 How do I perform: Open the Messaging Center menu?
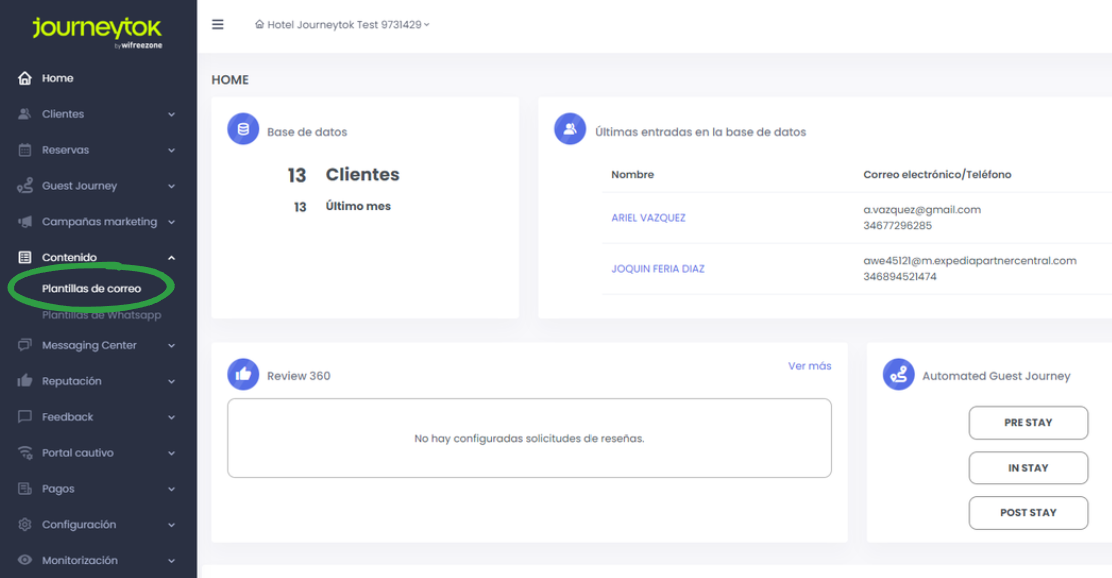pos(89,345)
